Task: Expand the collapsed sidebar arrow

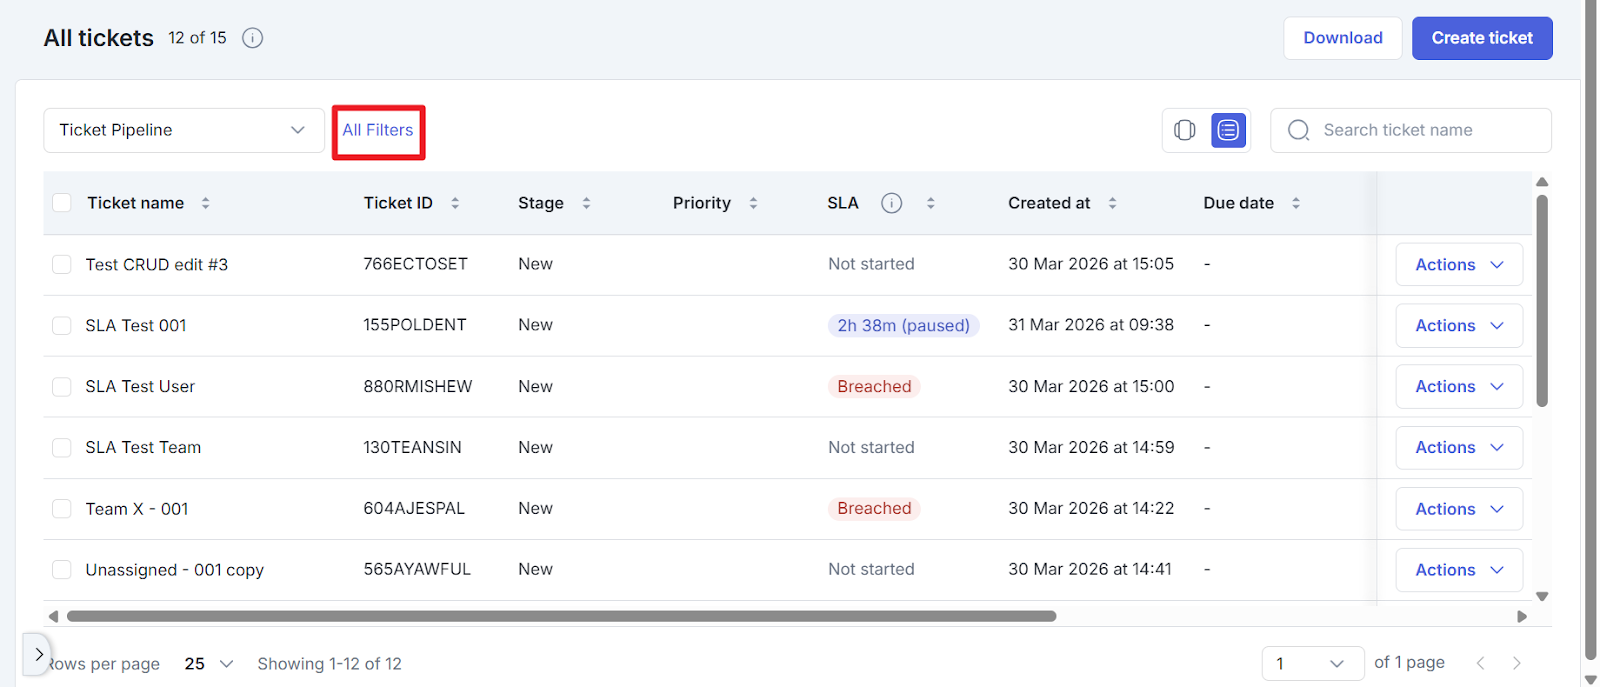Action: (x=38, y=655)
